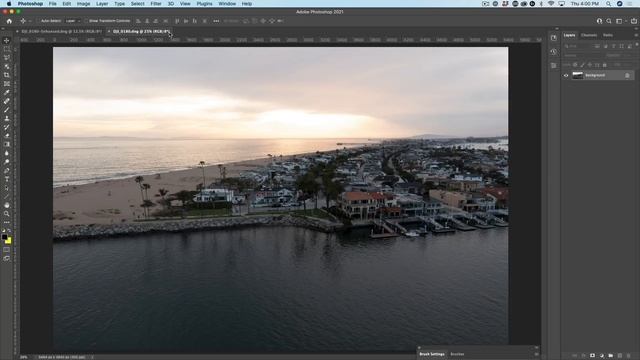Select the Blur tool
The width and height of the screenshot is (640, 360).
(x=7, y=153)
